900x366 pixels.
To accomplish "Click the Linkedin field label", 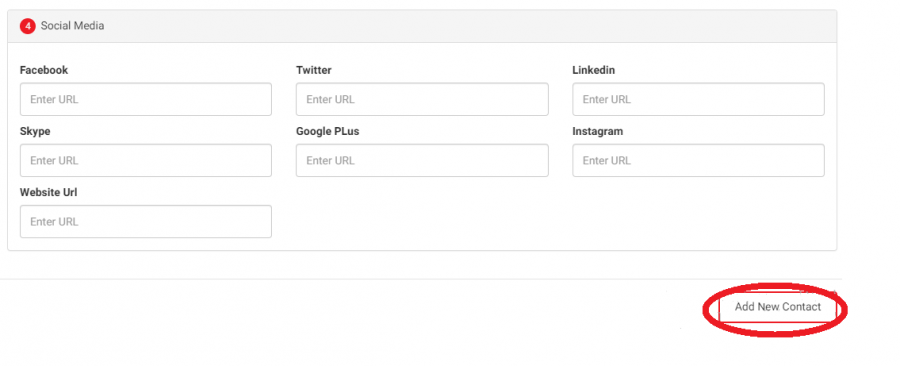I will coord(593,70).
